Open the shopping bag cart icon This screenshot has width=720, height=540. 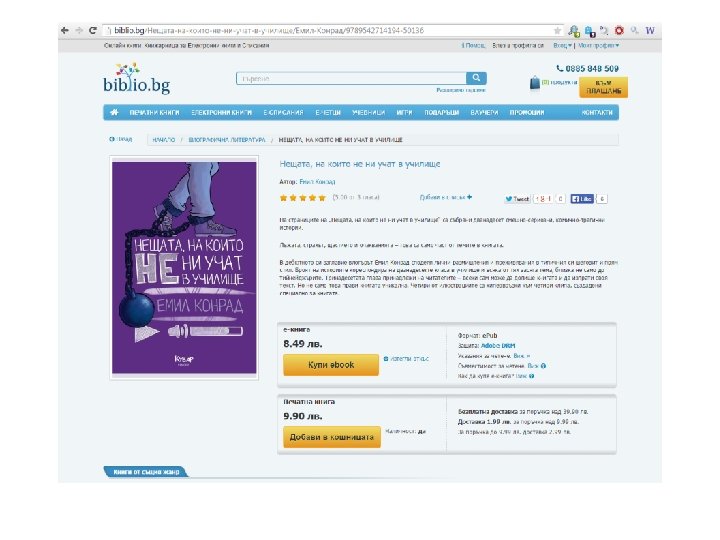pyautogui.click(x=535, y=83)
